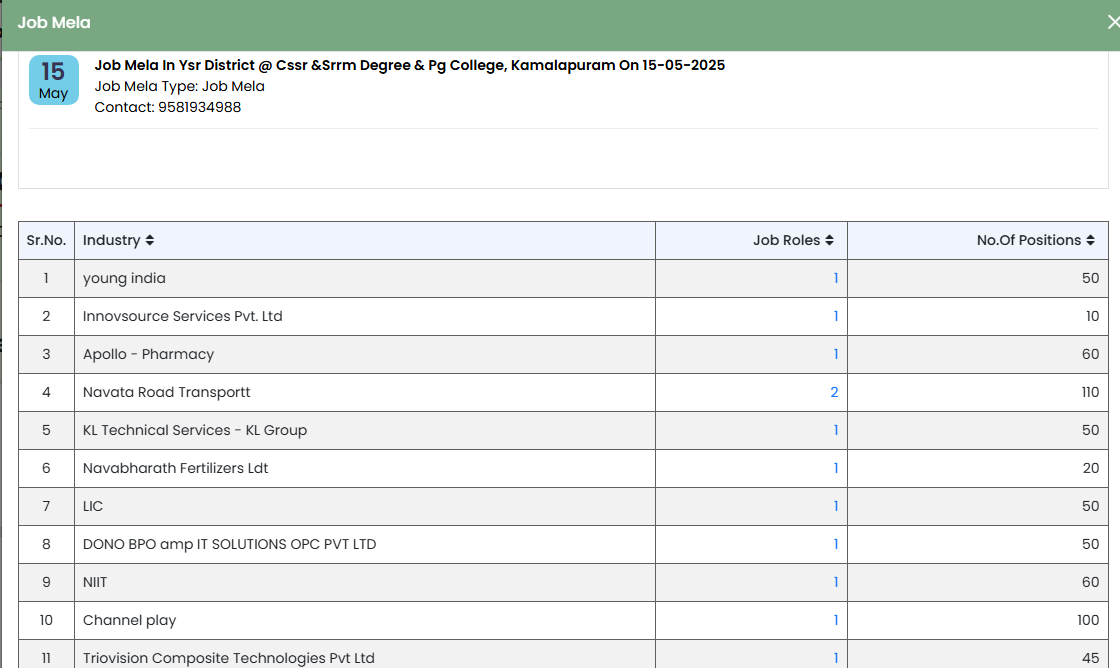Sort table by Job Roles column

coord(829,241)
